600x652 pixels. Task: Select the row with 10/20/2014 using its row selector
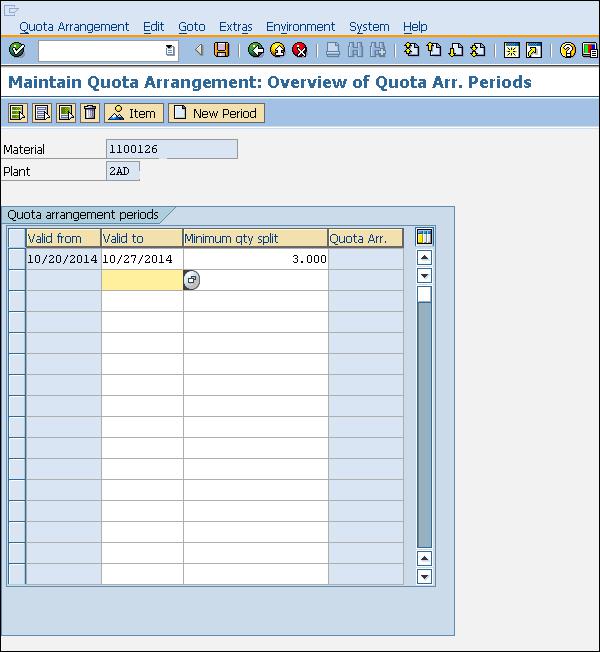click(x=17, y=259)
